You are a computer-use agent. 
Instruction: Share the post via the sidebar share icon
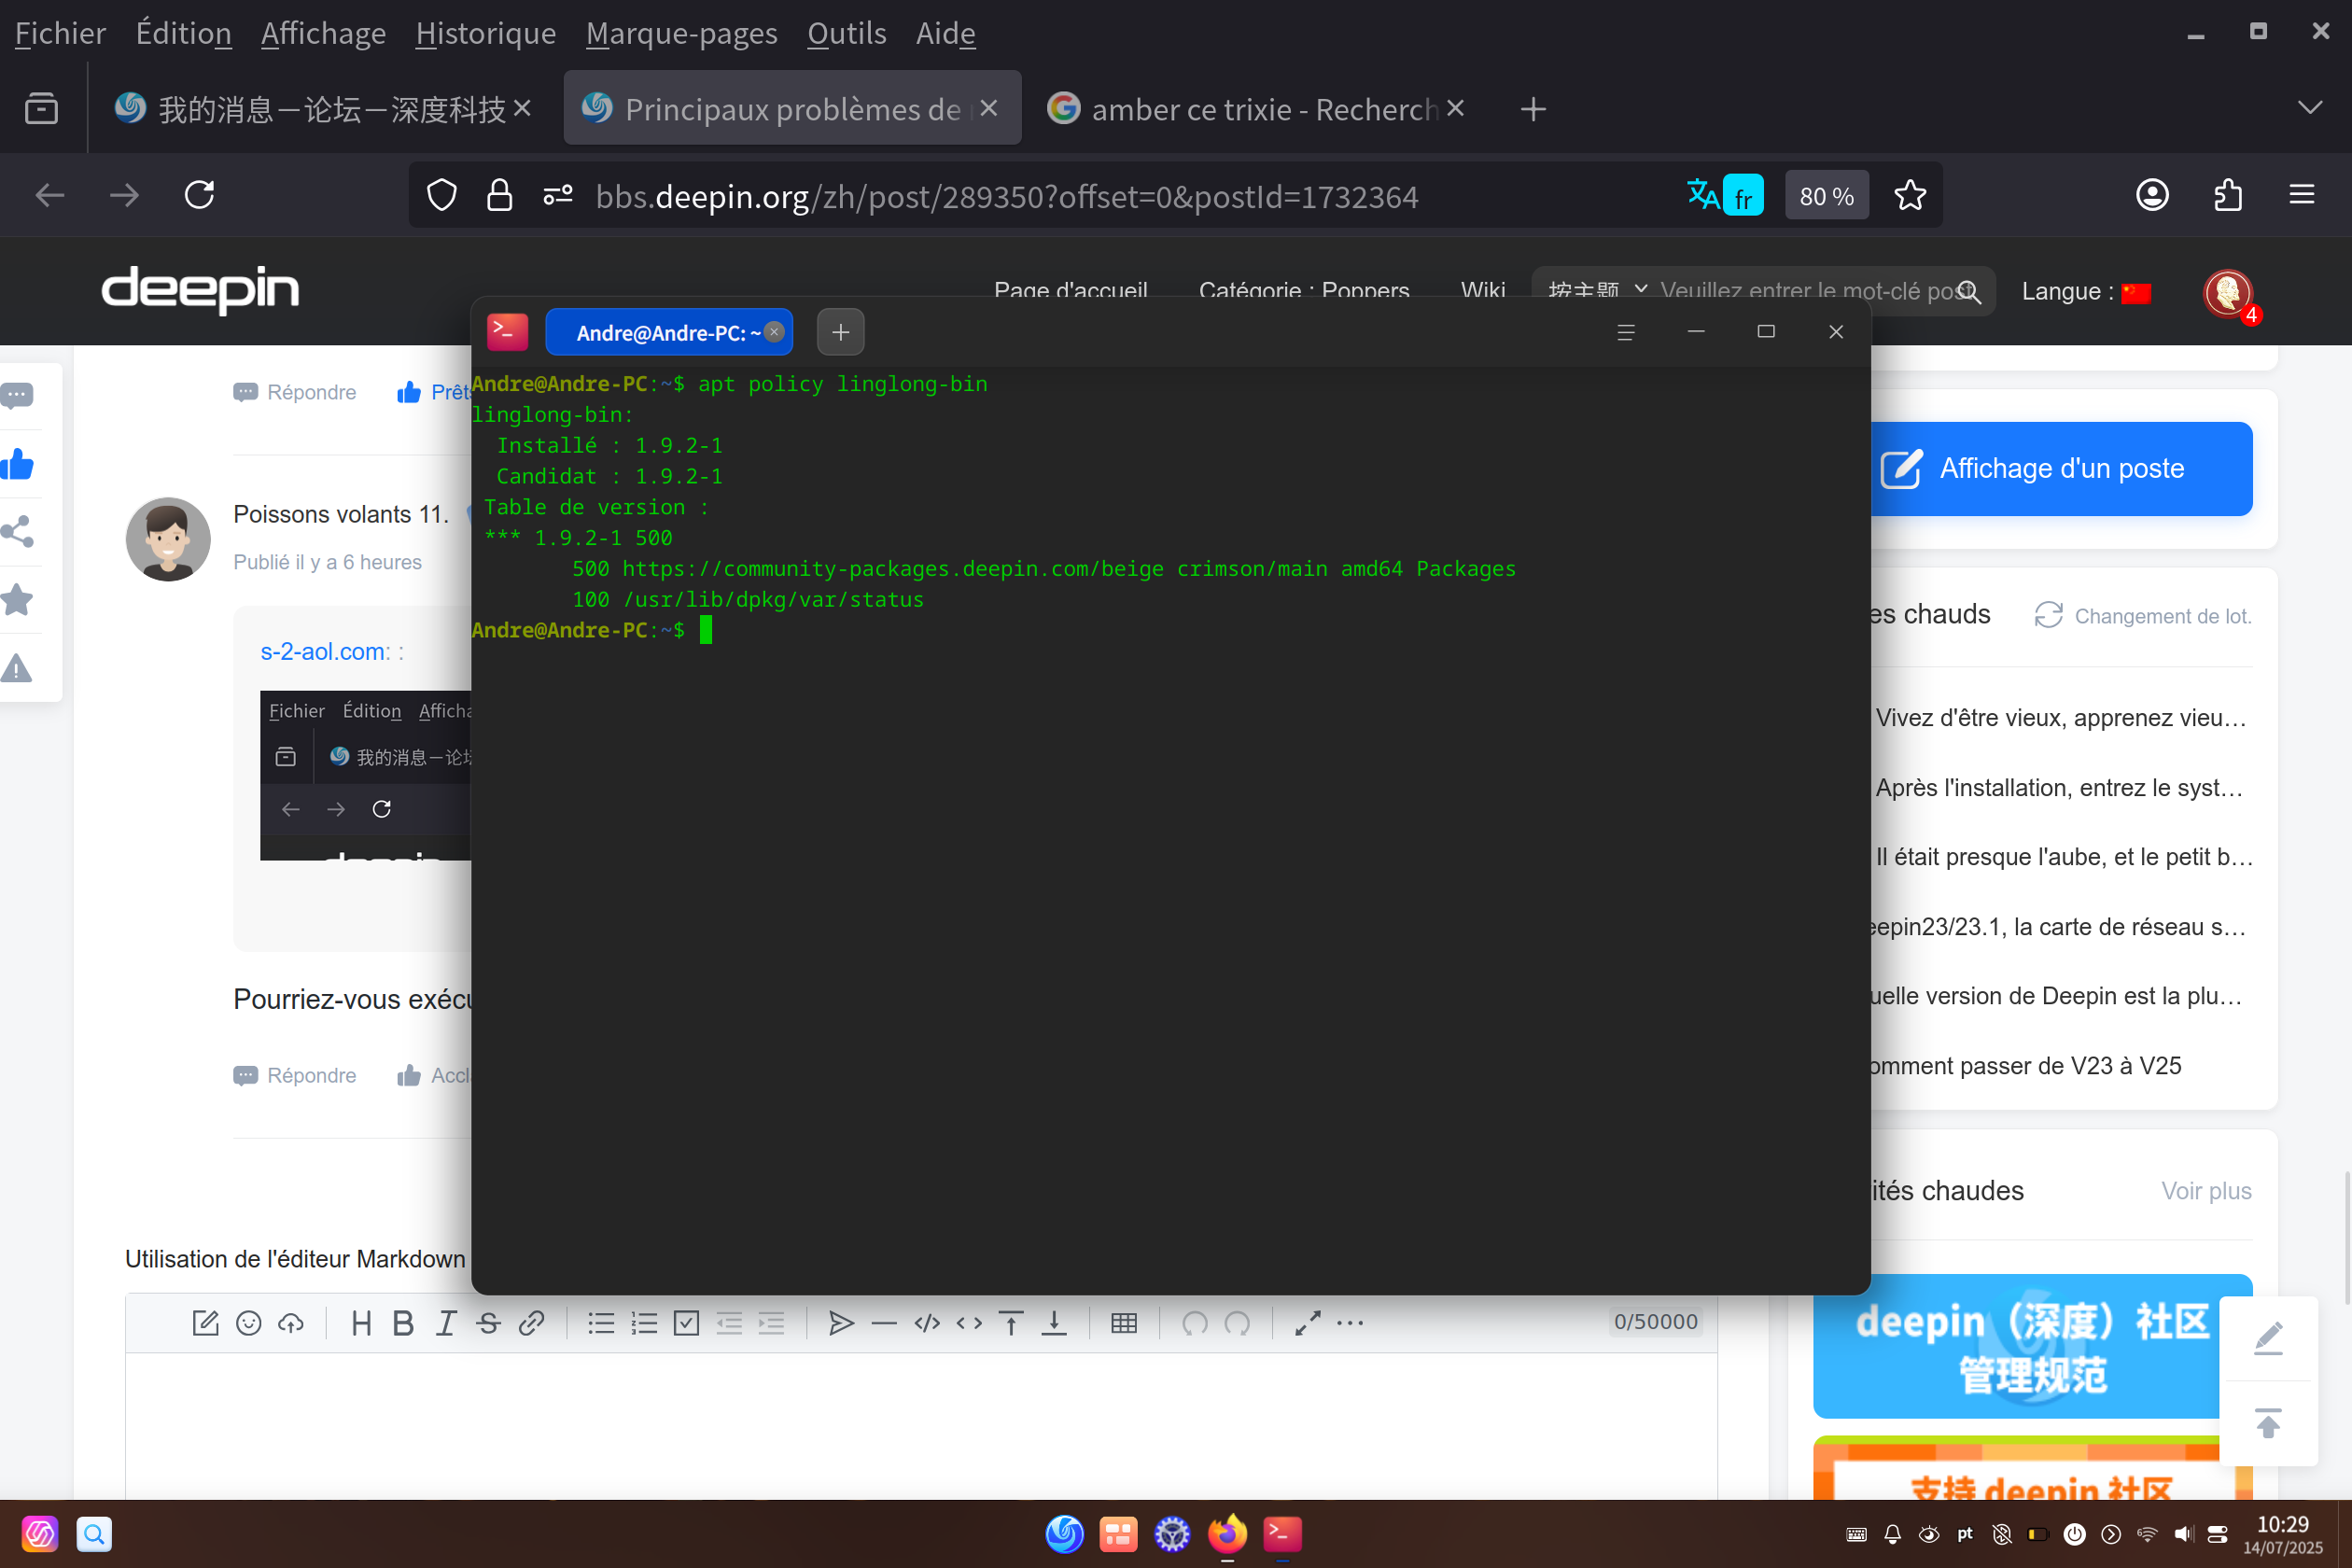click(18, 531)
